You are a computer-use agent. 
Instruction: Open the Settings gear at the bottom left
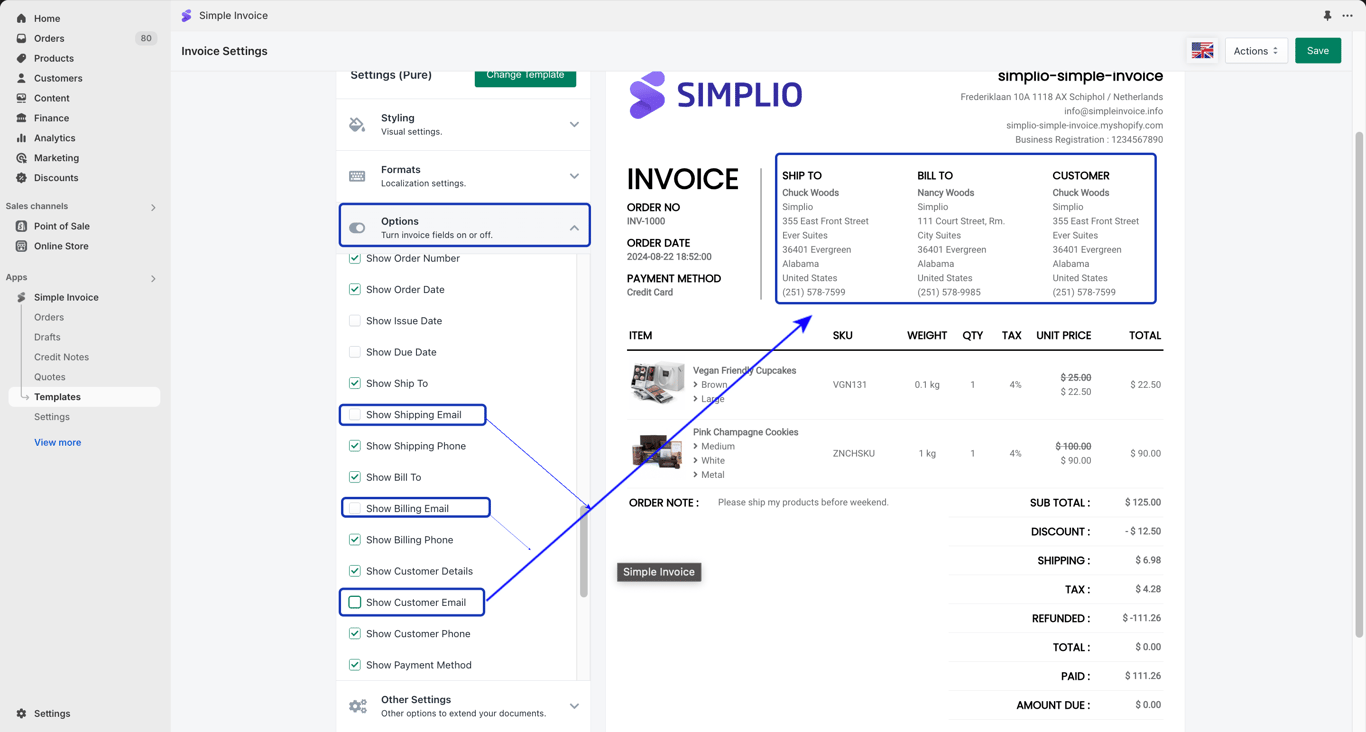click(21, 714)
